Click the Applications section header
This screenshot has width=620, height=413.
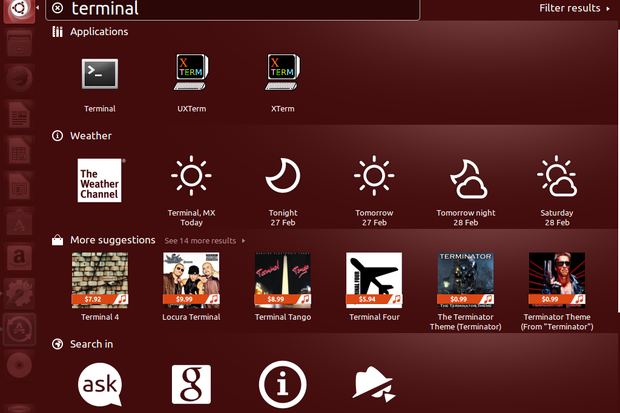[90, 32]
